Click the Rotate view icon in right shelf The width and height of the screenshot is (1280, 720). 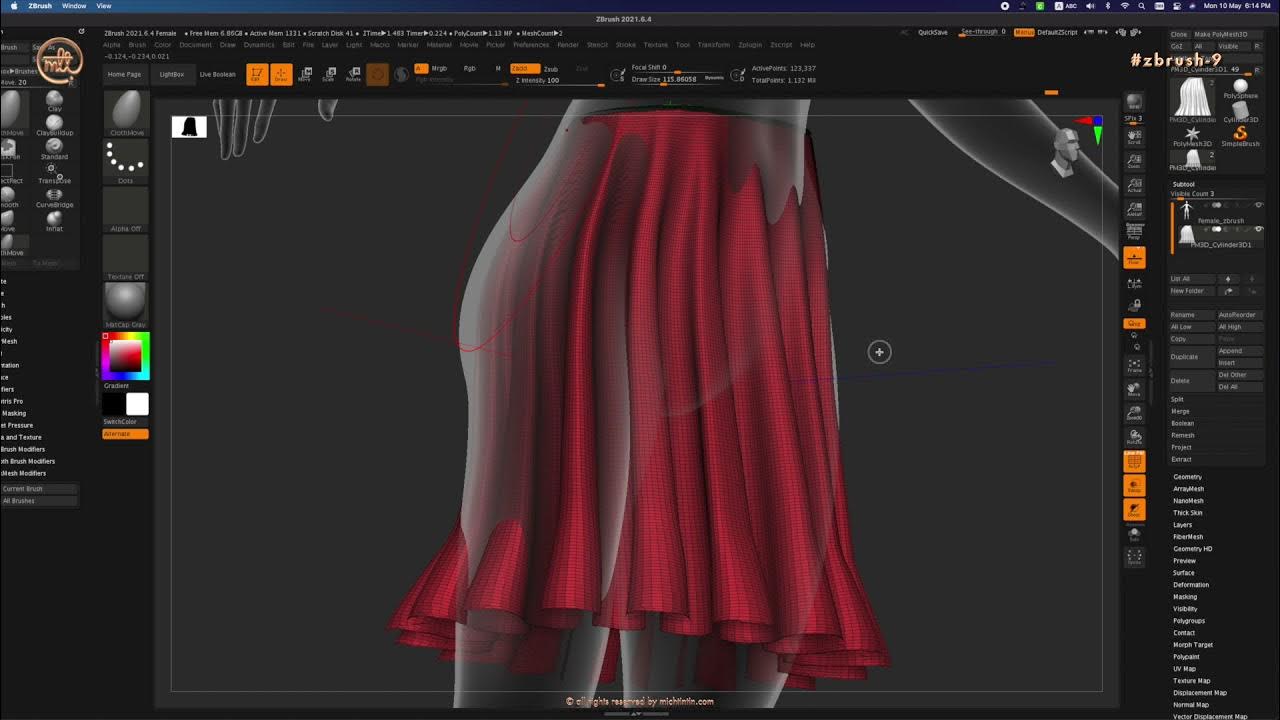click(x=1134, y=436)
